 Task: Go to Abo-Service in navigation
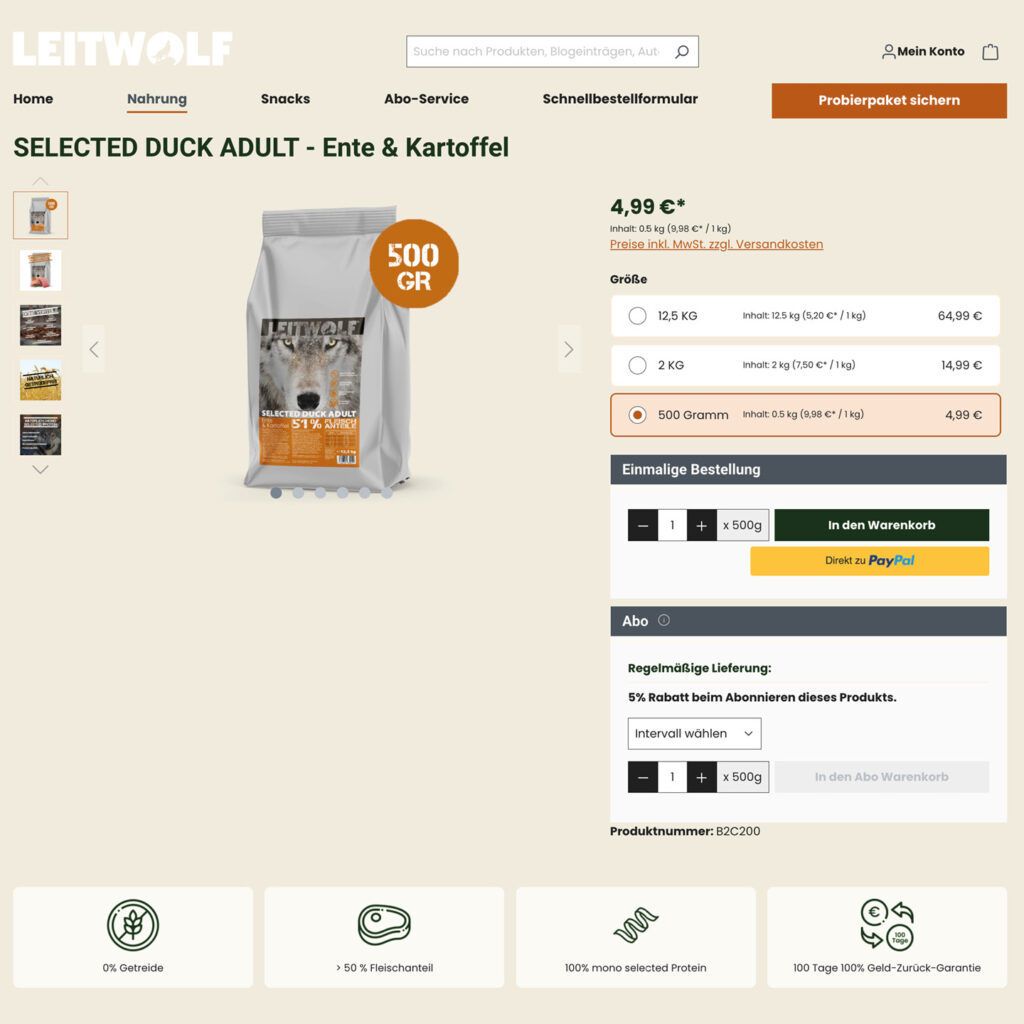pos(426,99)
